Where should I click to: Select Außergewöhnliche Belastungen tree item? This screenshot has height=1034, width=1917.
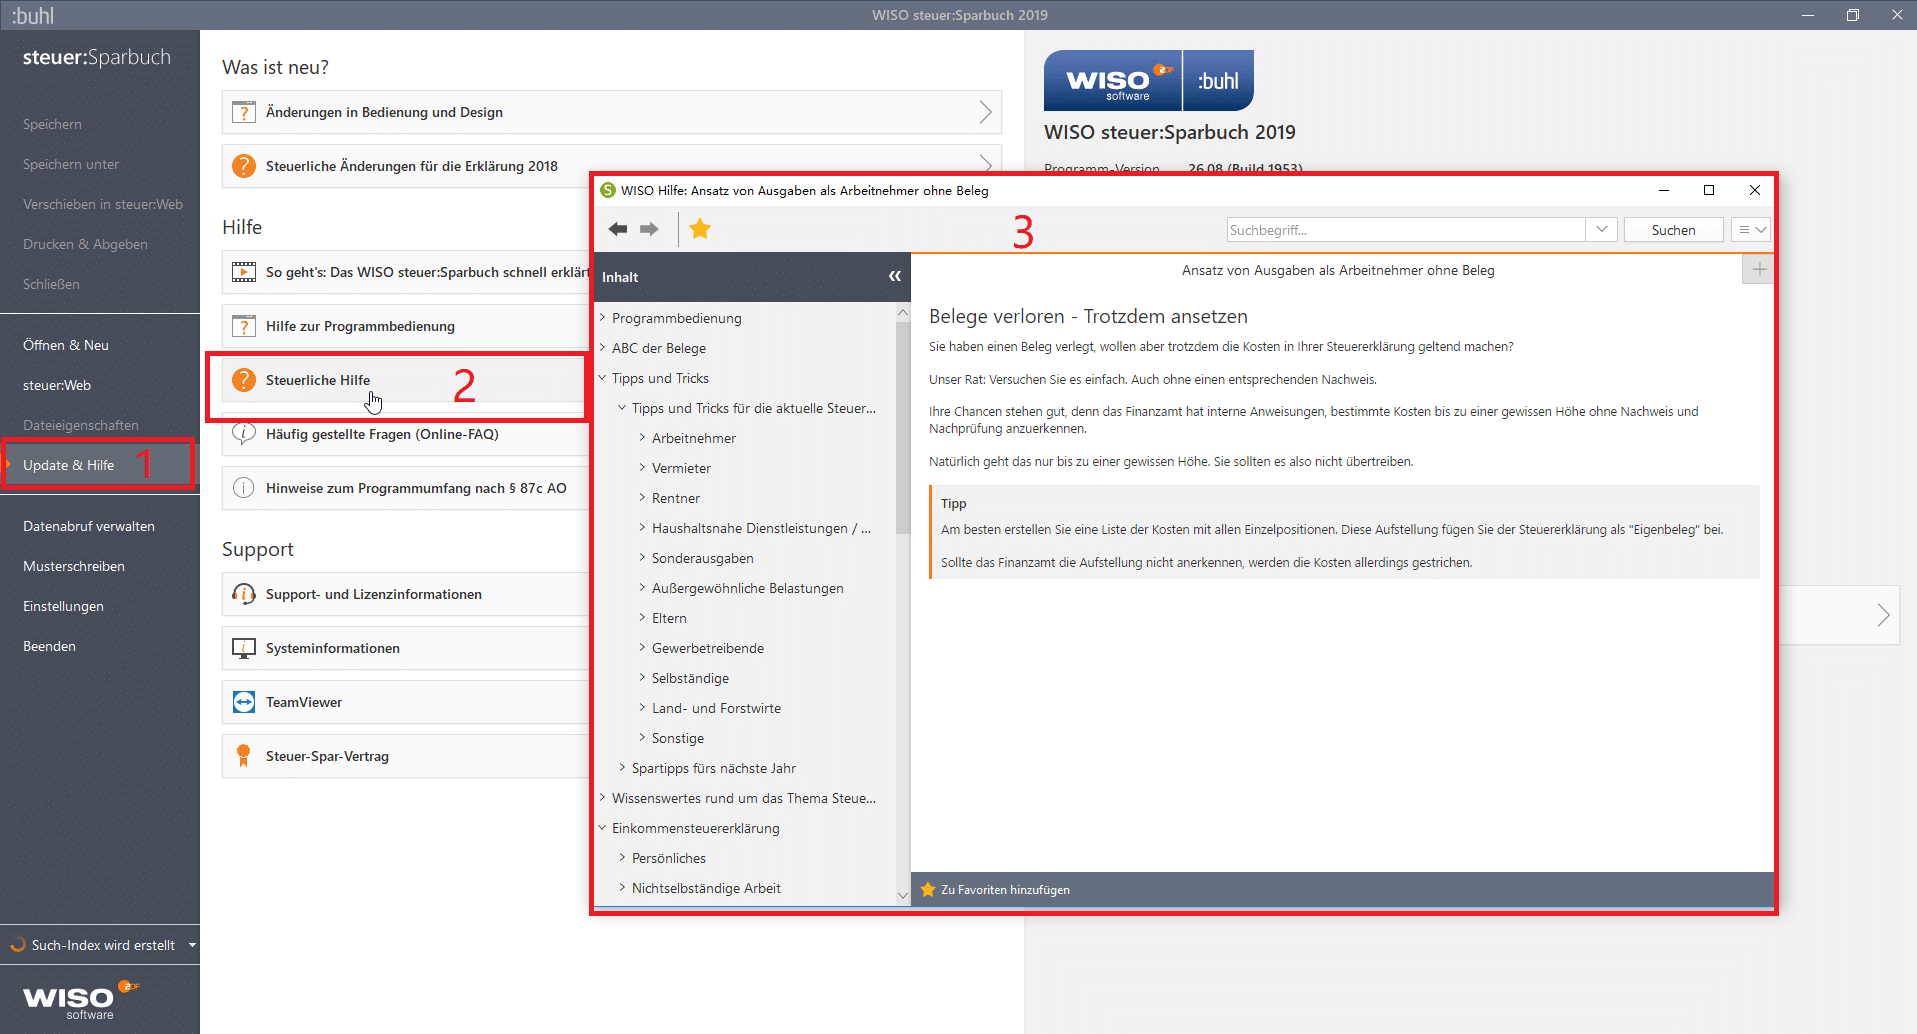[x=748, y=588]
